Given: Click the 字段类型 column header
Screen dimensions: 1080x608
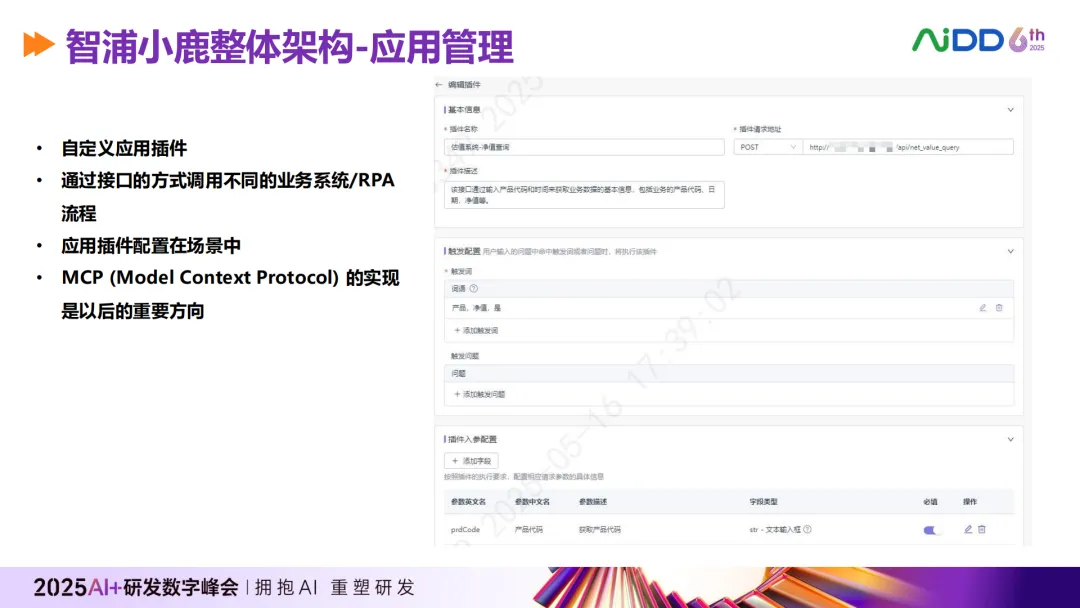Looking at the screenshot, I should [763, 501].
